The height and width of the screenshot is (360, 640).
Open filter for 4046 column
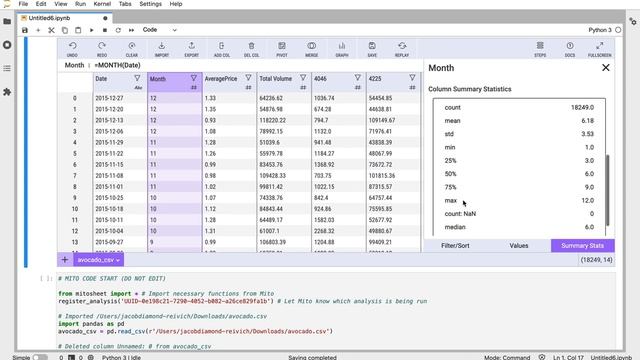click(x=358, y=78)
